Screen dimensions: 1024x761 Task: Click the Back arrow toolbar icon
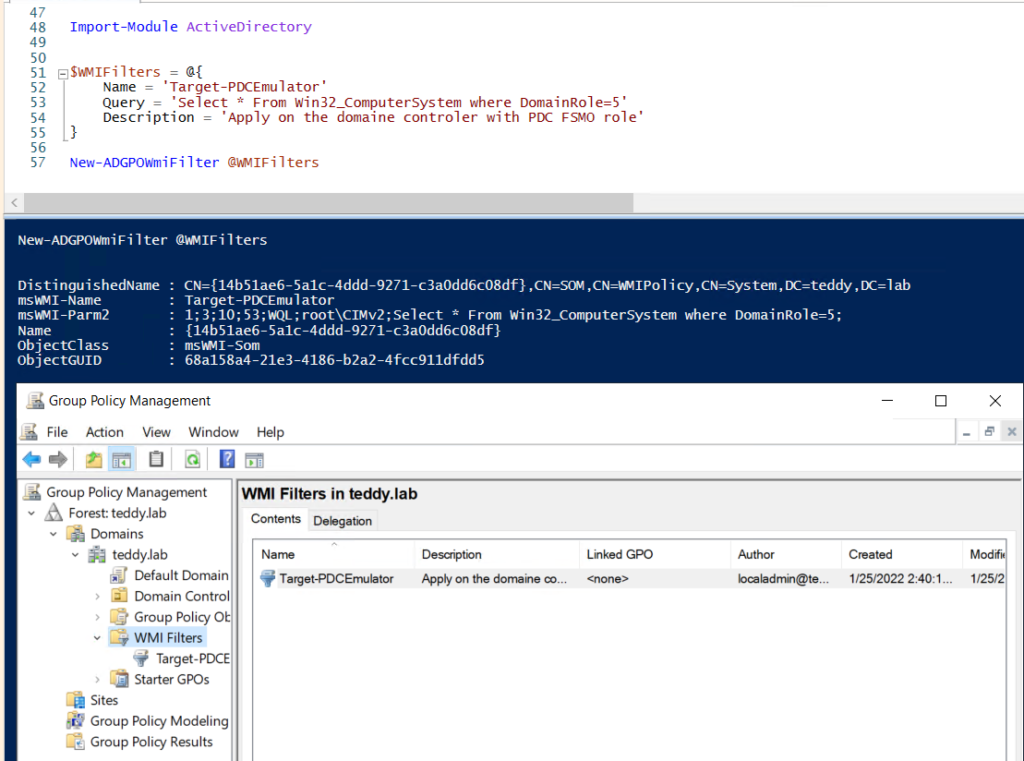coord(31,460)
